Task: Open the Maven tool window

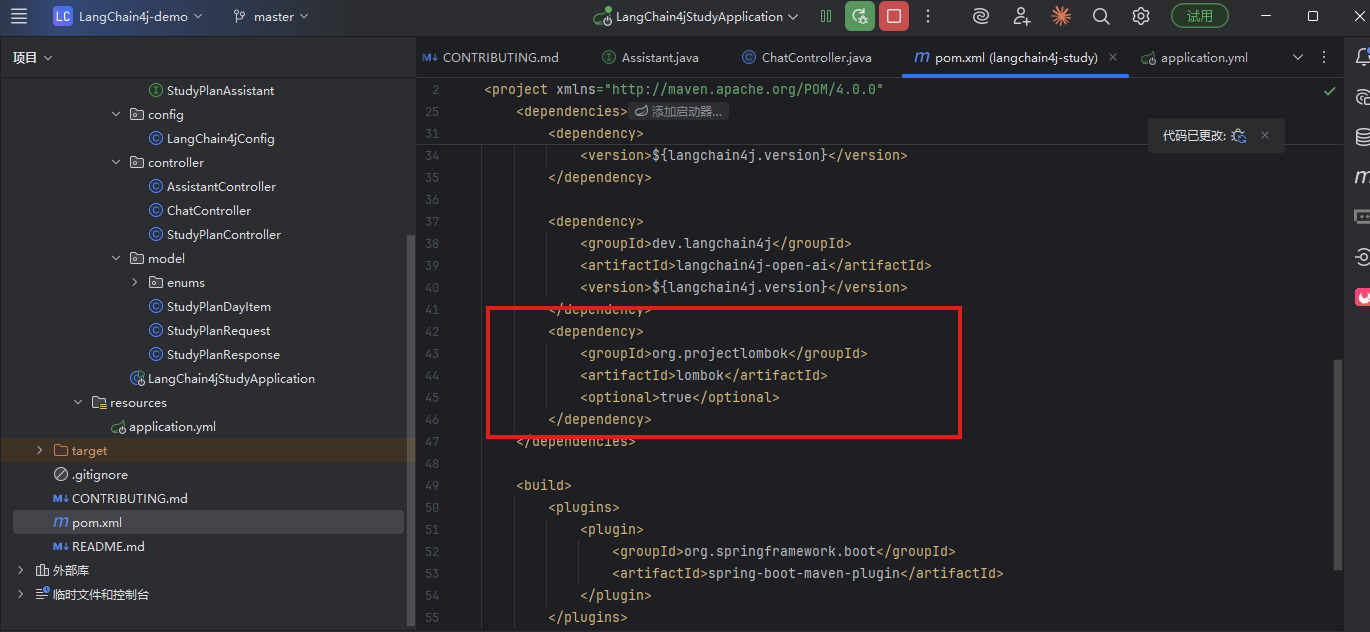Action: (1361, 177)
